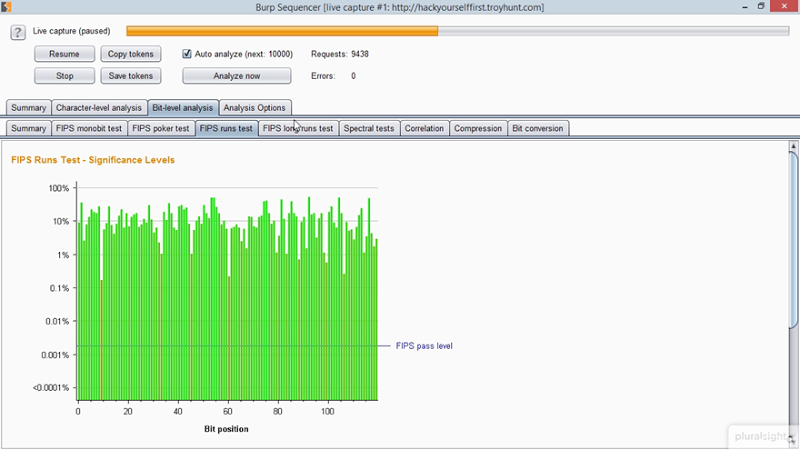Viewport: 800px width, 450px height.
Task: Click the Save tokens button
Action: click(x=131, y=76)
